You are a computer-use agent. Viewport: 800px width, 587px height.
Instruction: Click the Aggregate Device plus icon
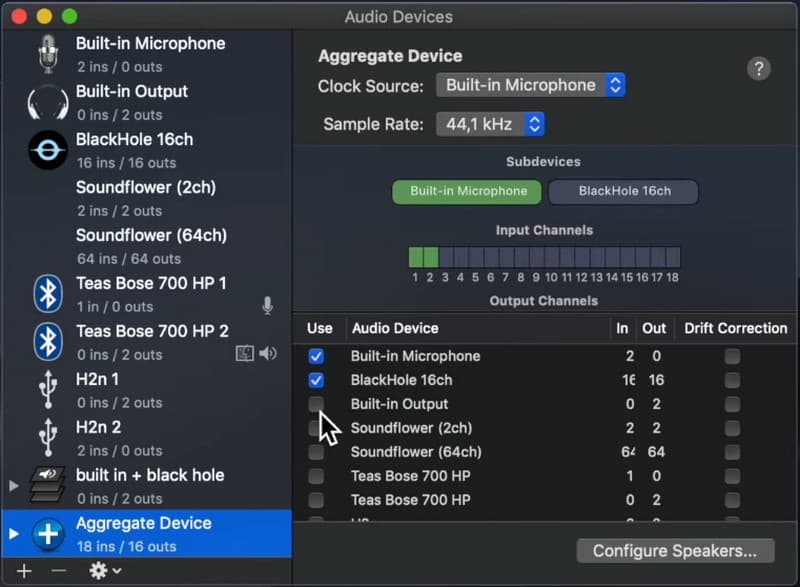point(48,534)
